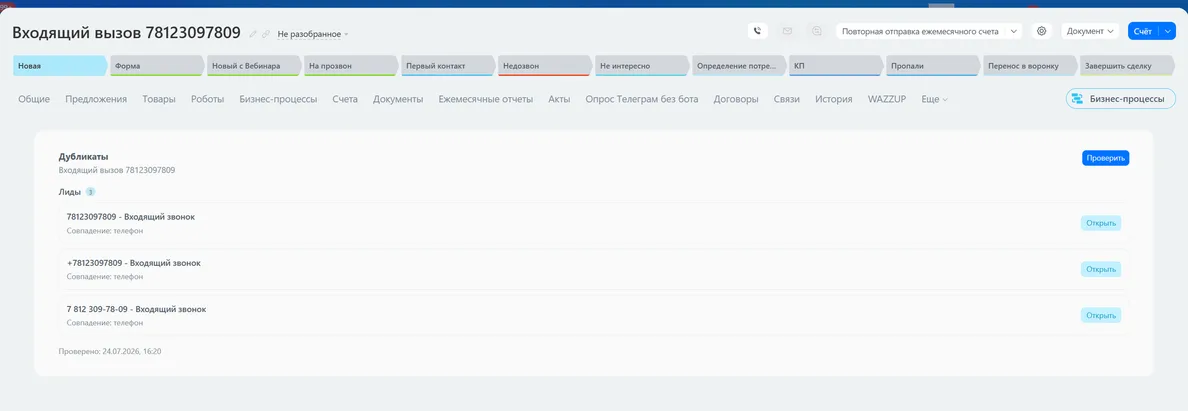Switch to the Счета tab
Viewport: 1188px width, 411px height.
[x=345, y=99]
